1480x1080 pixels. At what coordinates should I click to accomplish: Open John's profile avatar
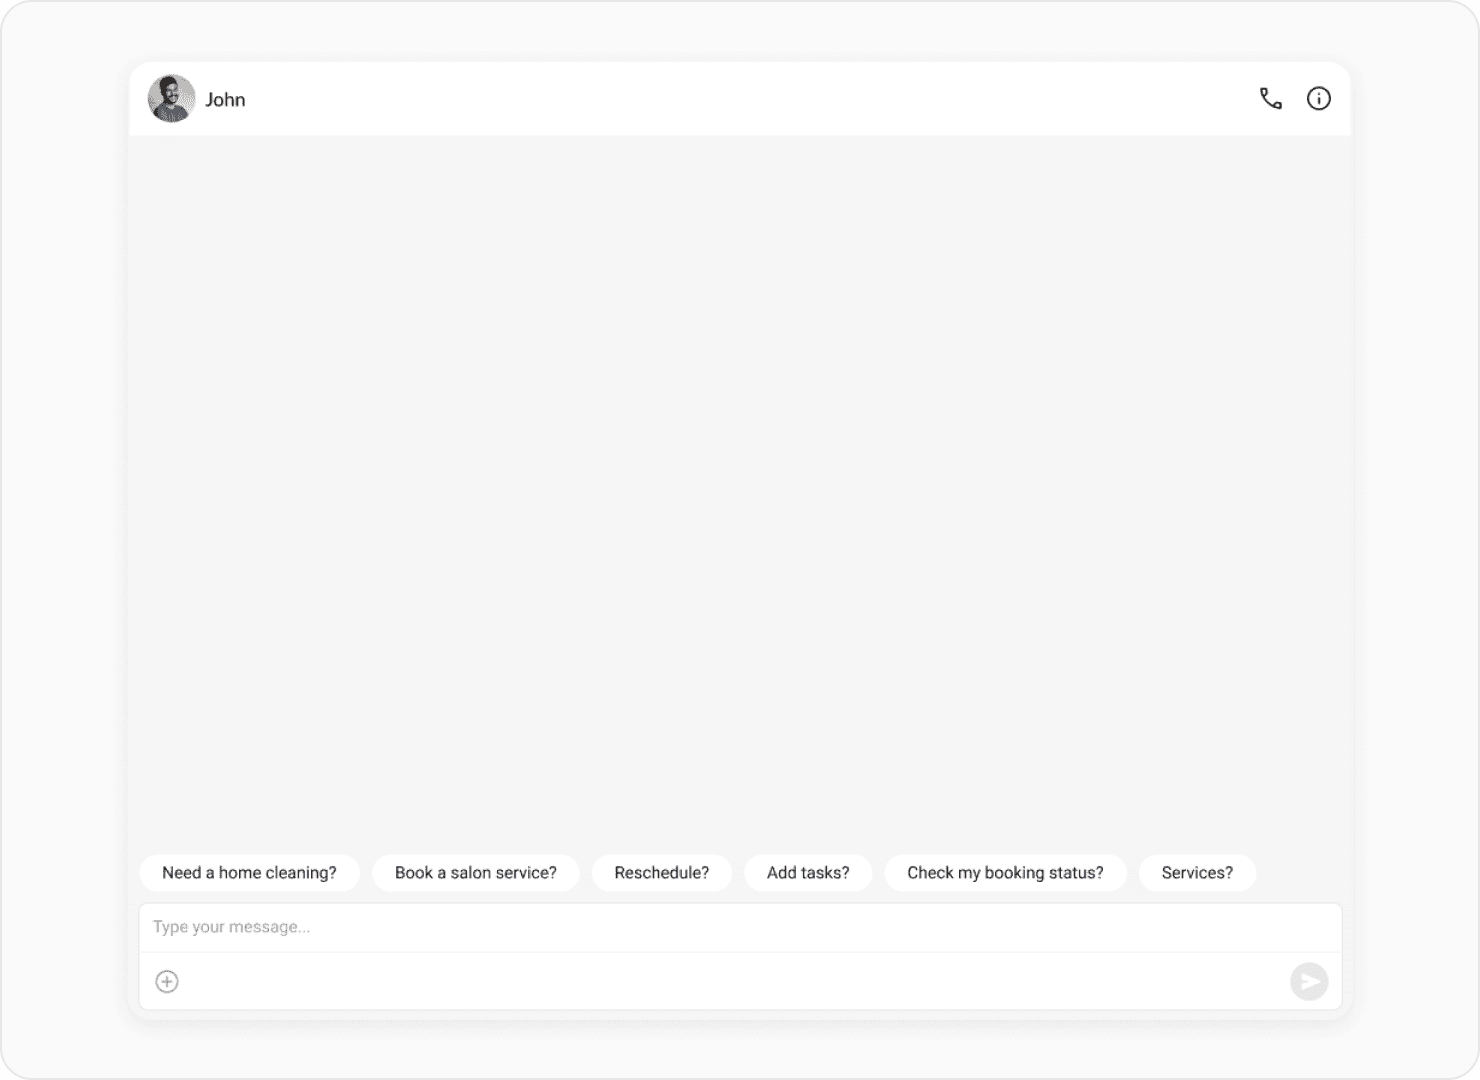pyautogui.click(x=172, y=99)
